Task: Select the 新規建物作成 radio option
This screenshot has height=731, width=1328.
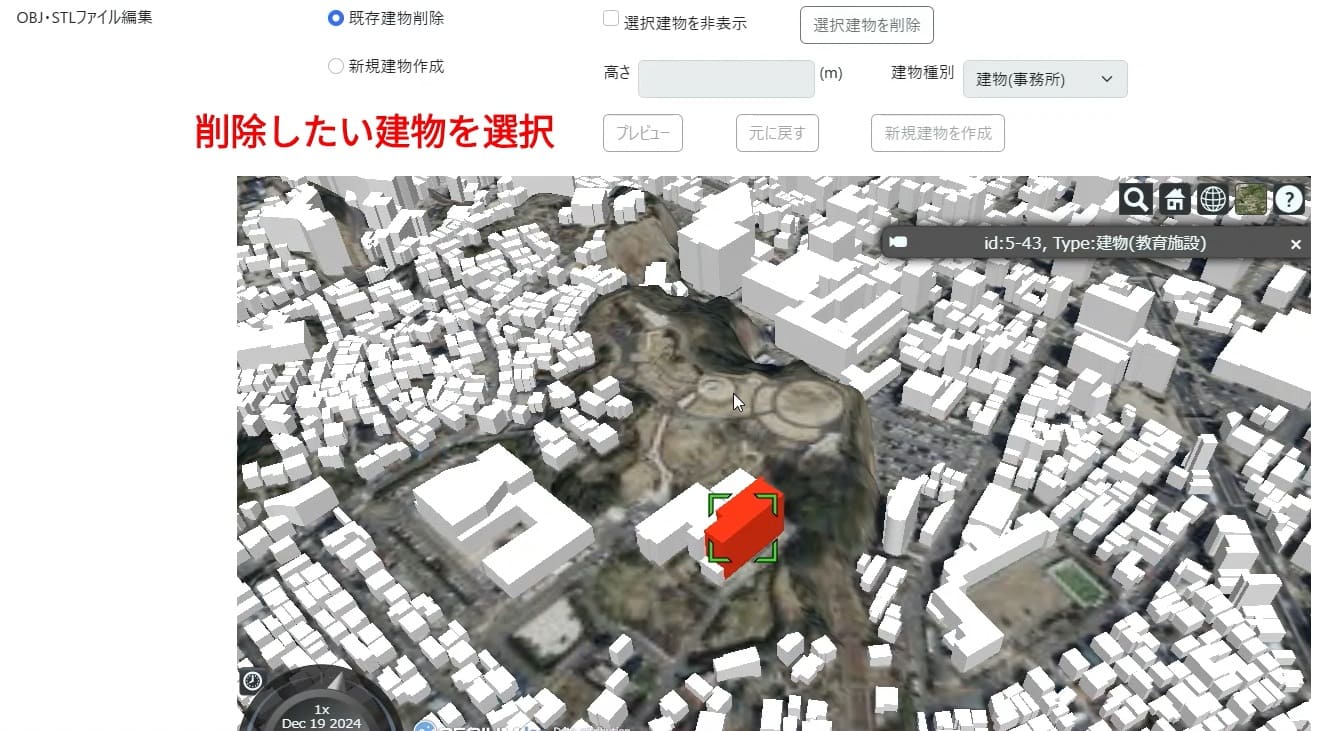Action: pos(336,67)
